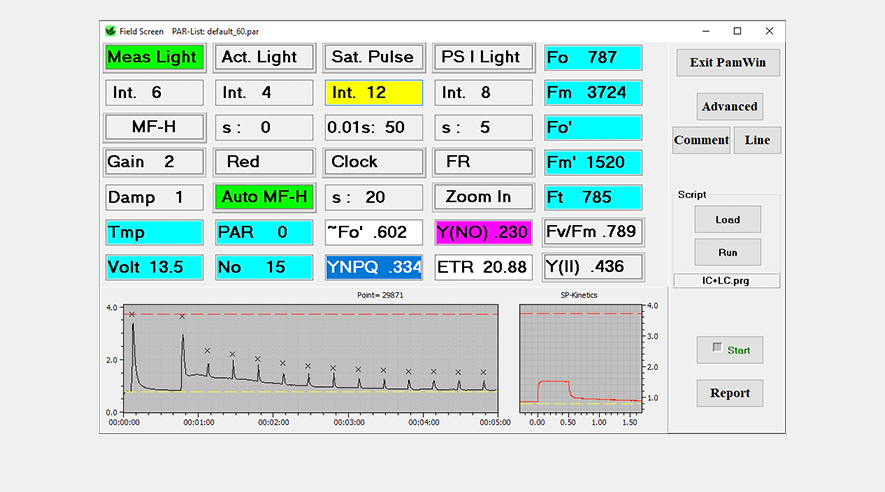Click the Meas Light Int. 6 field
This screenshot has width=885, height=492.
[x=154, y=93]
